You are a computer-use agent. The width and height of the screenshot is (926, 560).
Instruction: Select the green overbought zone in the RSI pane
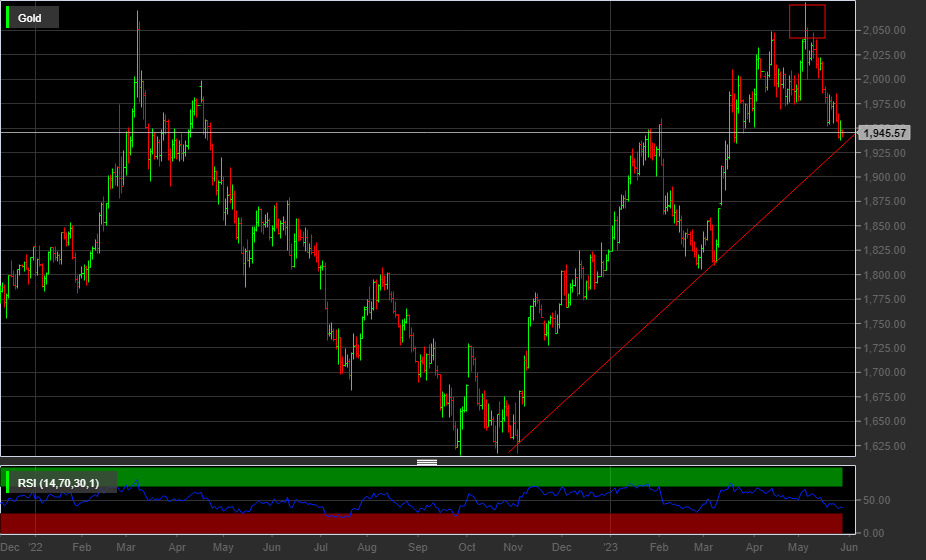click(x=422, y=477)
